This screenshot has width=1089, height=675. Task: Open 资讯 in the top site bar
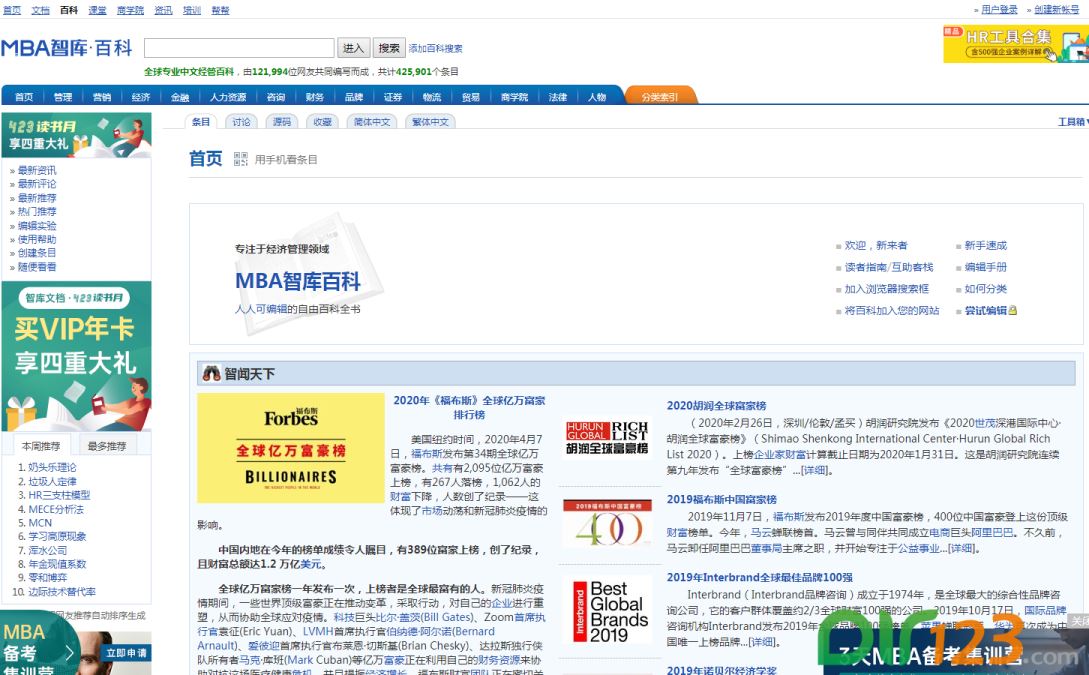163,10
